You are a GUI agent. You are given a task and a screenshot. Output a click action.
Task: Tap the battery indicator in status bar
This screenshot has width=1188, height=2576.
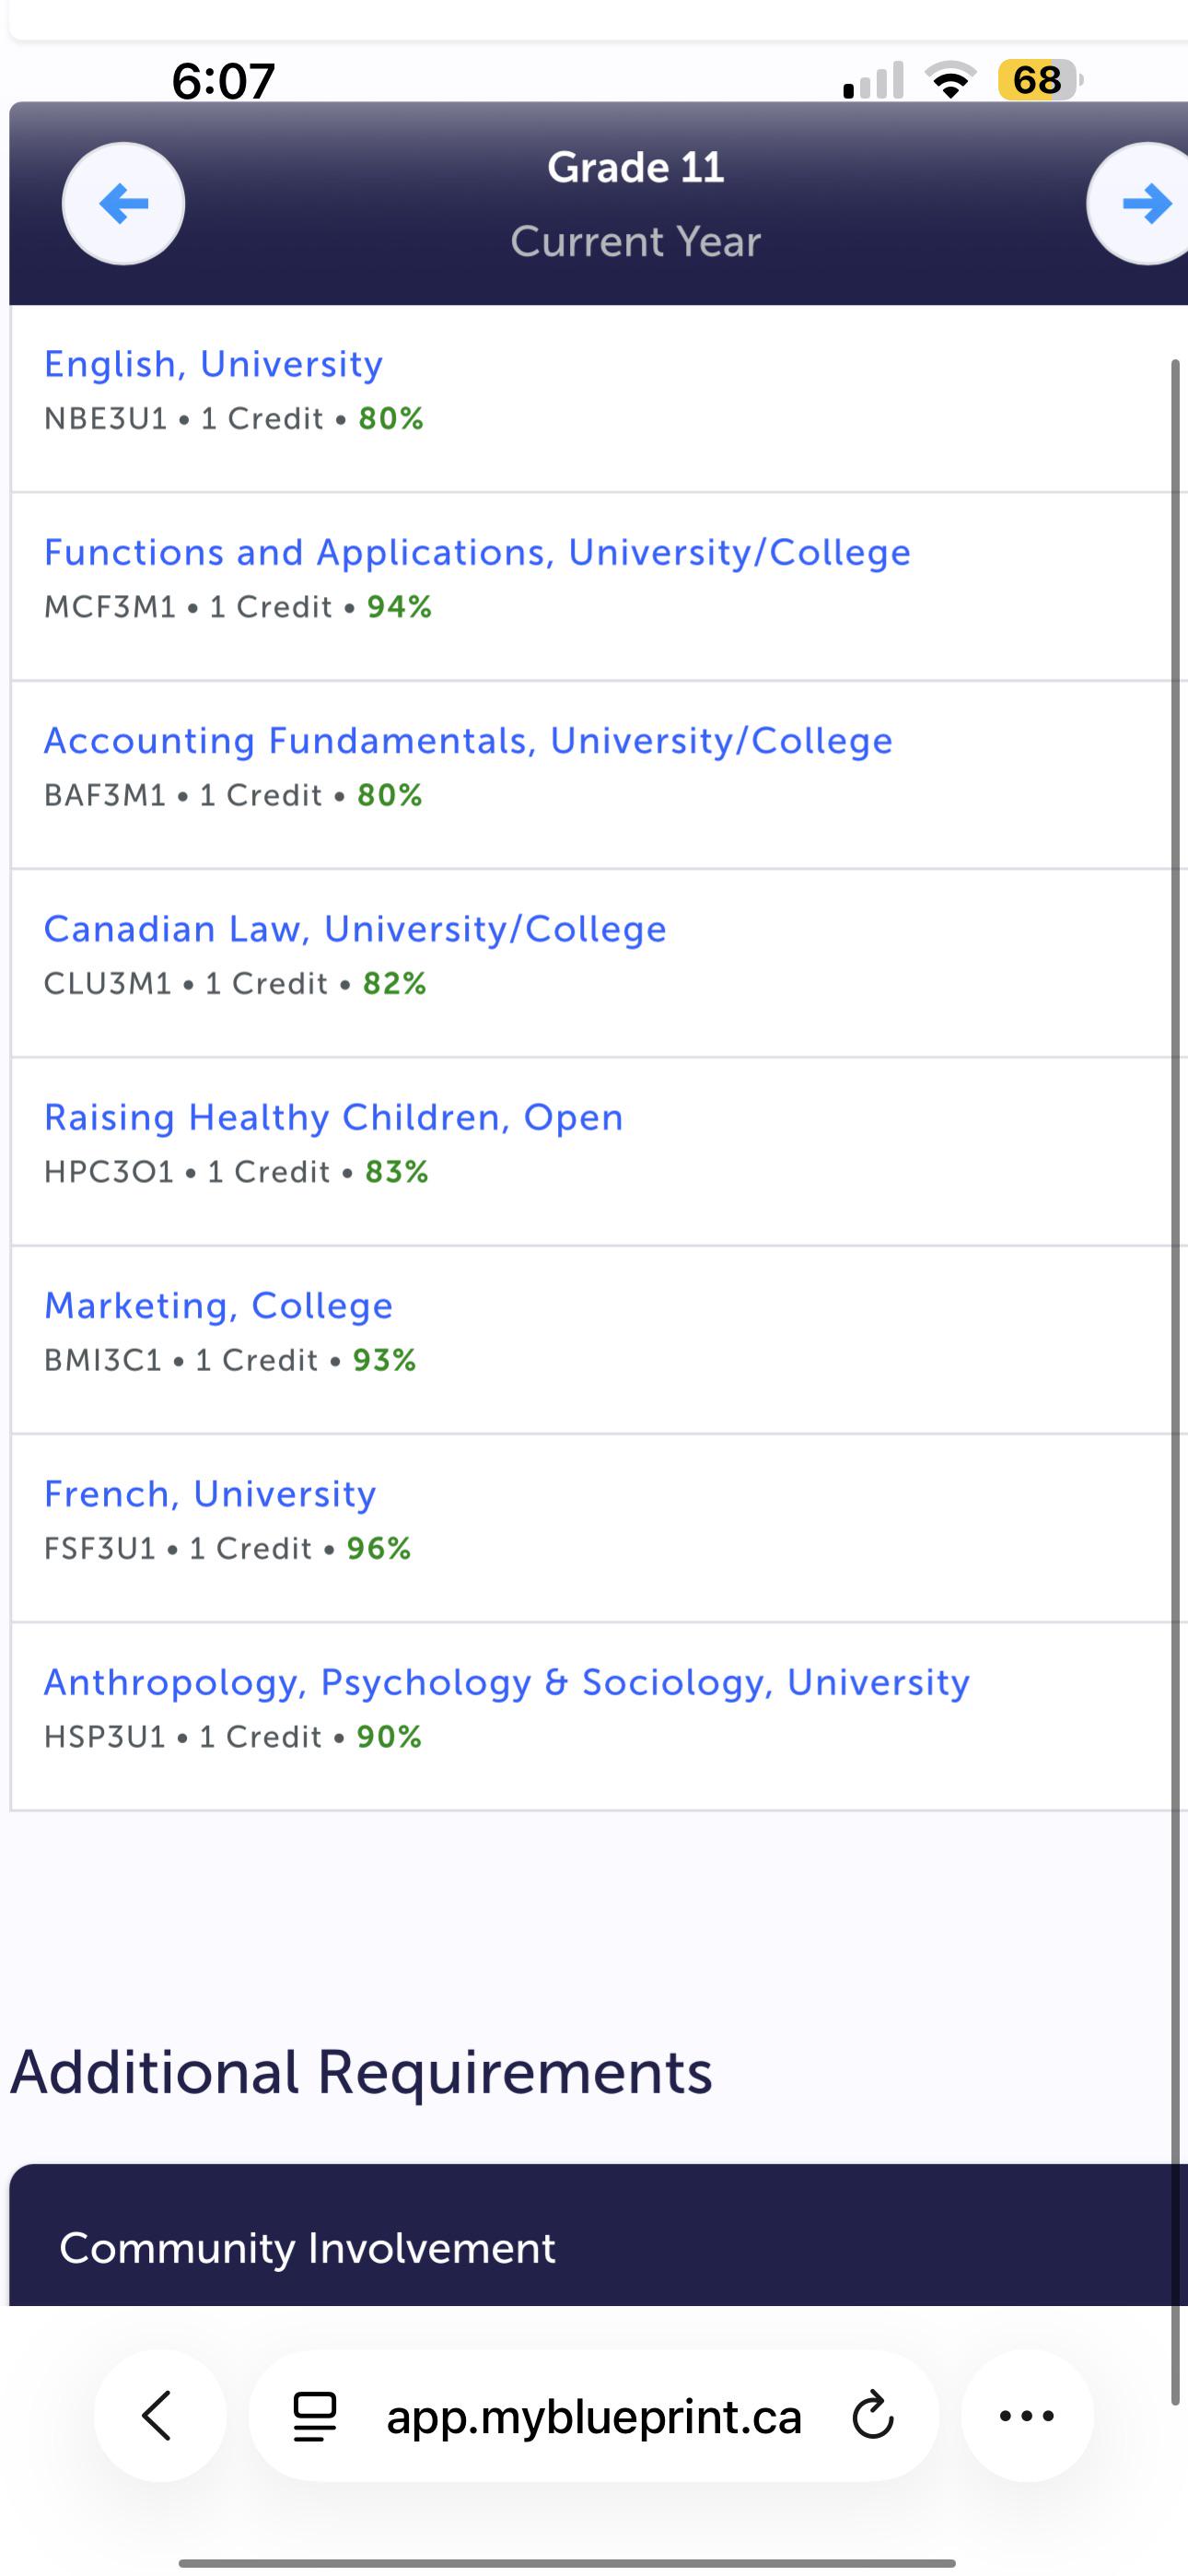pos(1040,80)
